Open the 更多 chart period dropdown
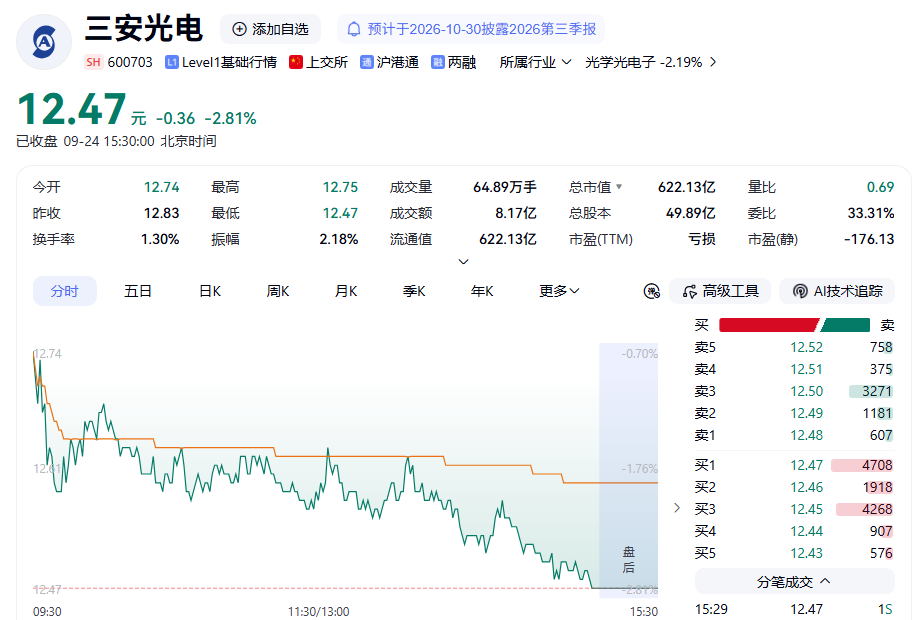Screen dimensions: 923x620 click(x=559, y=291)
